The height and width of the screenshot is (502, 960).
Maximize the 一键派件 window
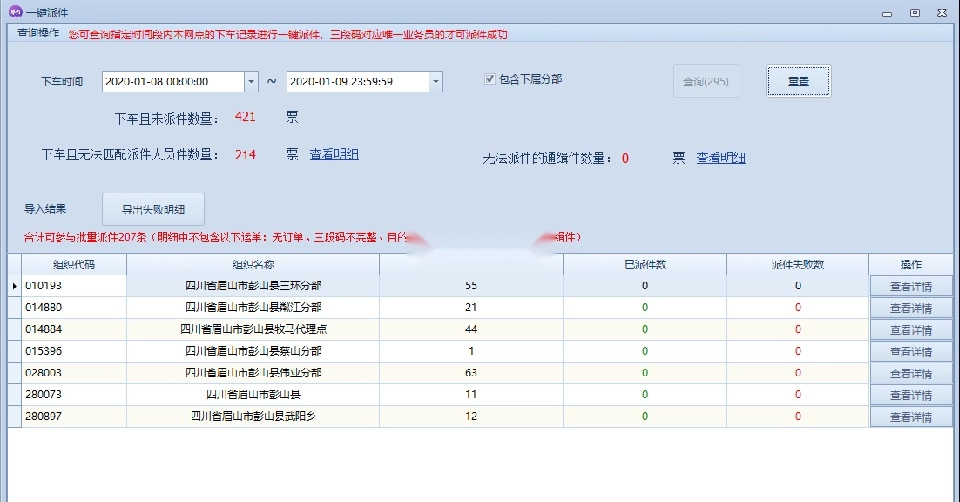point(914,12)
